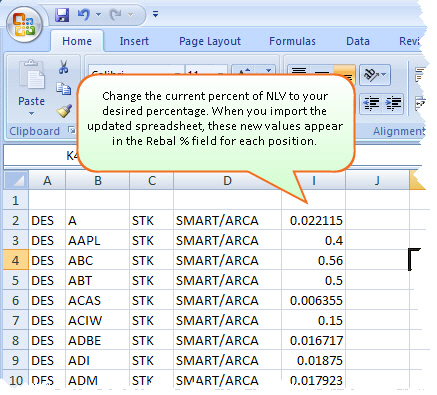Viewport: 437px width, 395px height.
Task: Select row 7 header
Action: click(x=16, y=320)
